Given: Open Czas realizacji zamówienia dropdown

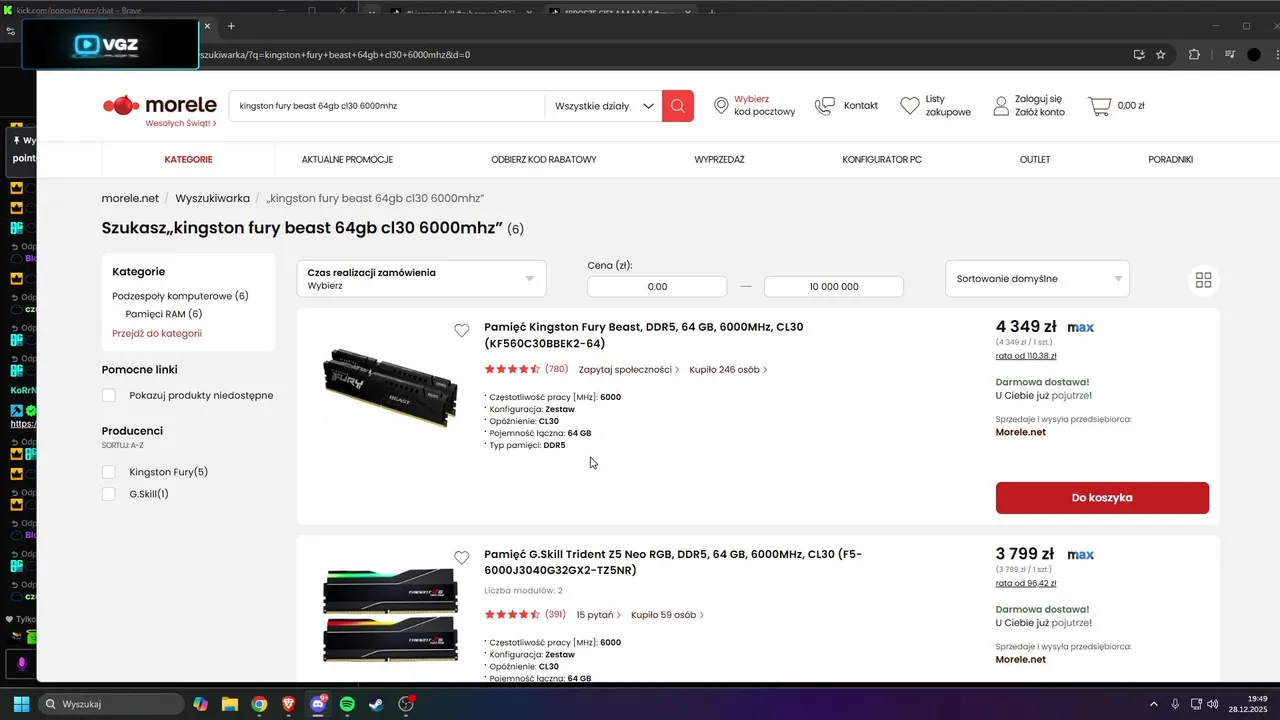Looking at the screenshot, I should coord(422,279).
